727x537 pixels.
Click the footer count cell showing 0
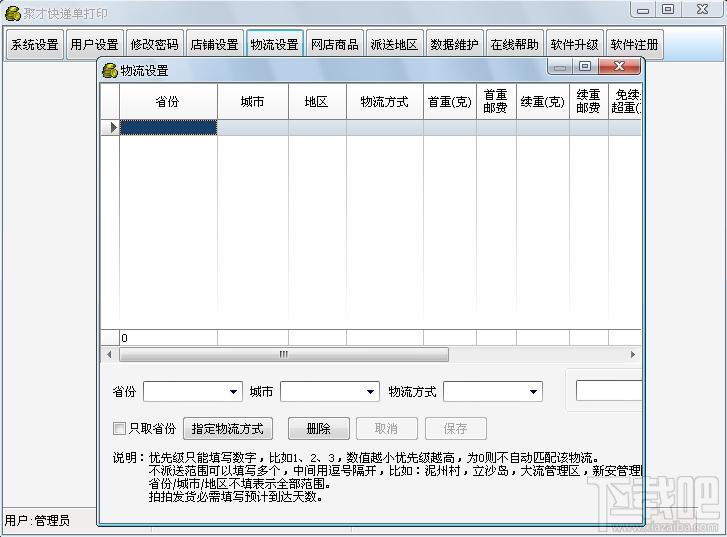tap(168, 338)
